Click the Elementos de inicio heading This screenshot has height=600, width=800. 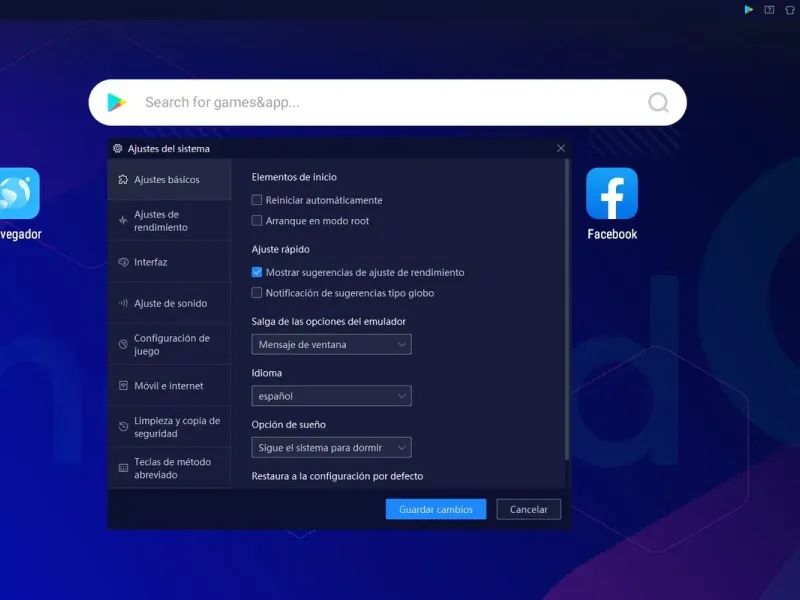294,177
